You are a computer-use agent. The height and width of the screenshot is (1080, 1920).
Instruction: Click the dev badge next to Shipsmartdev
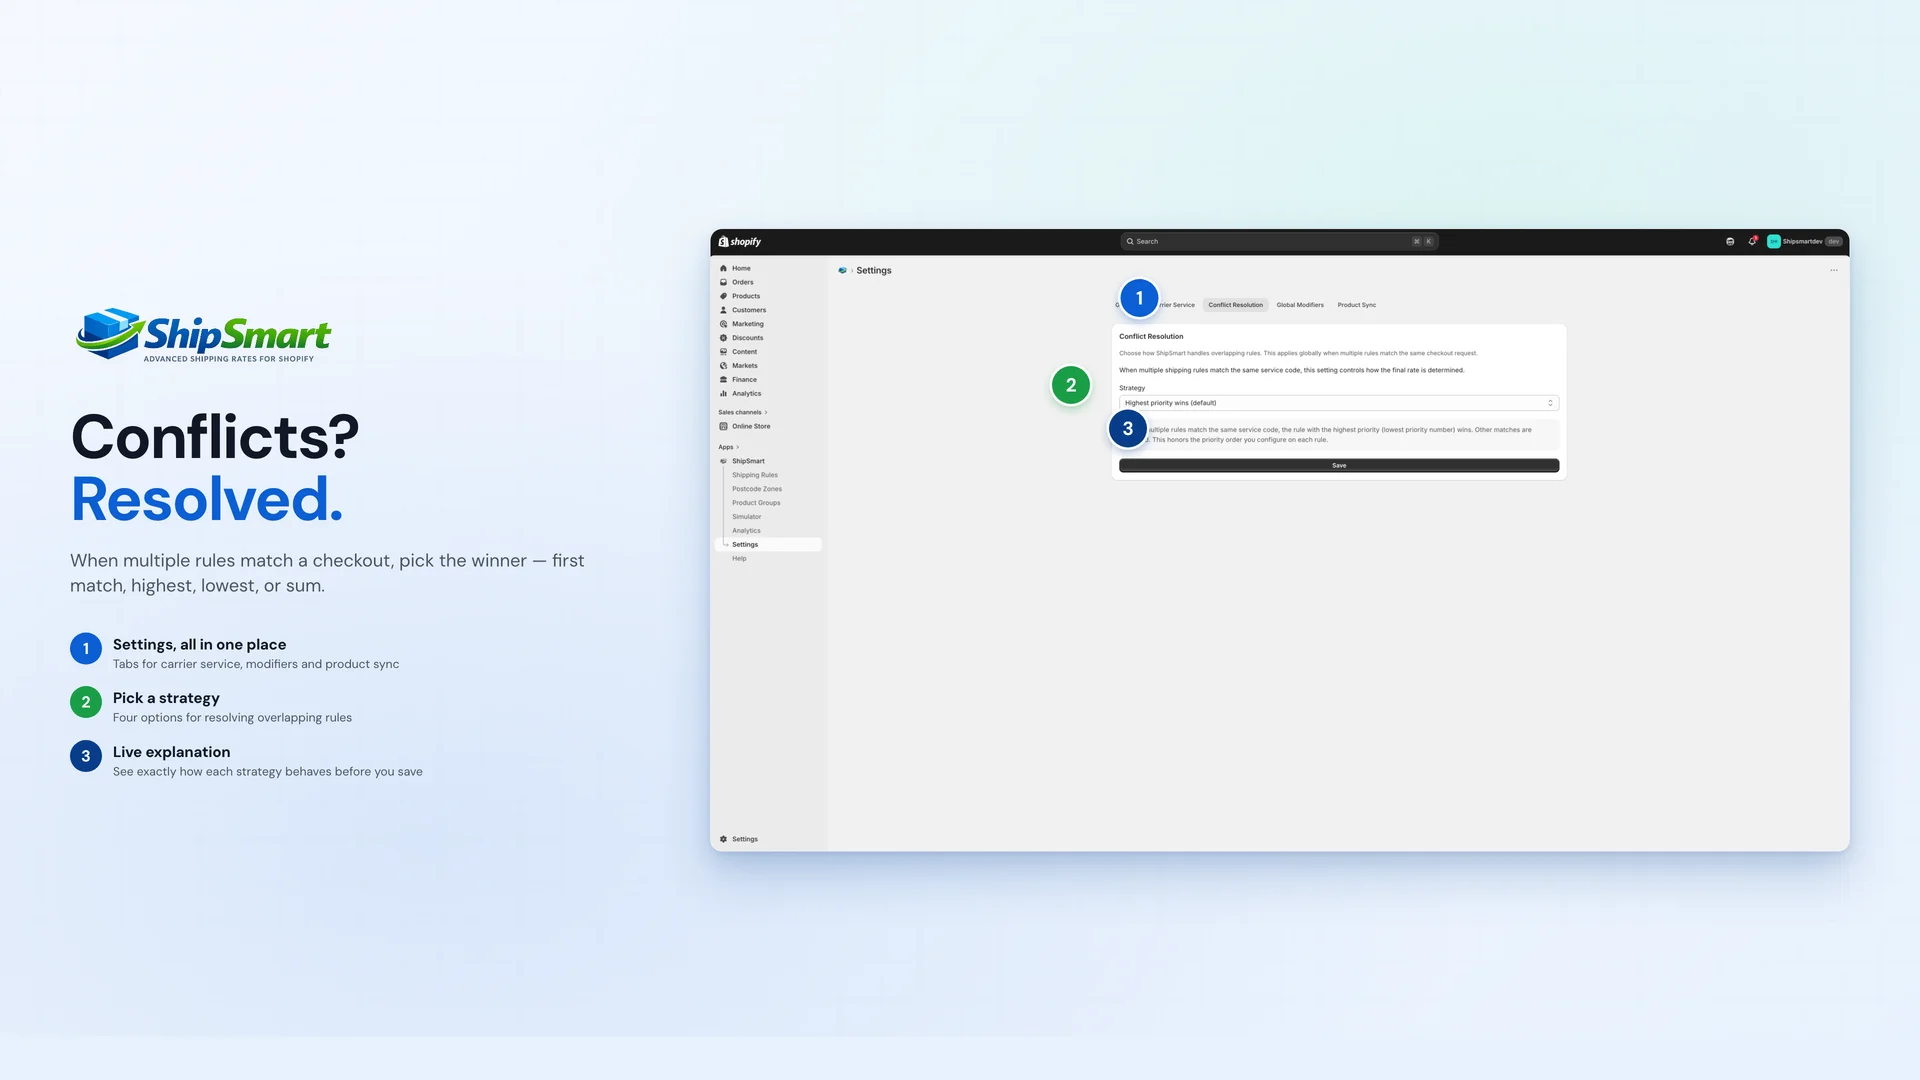tap(1834, 242)
